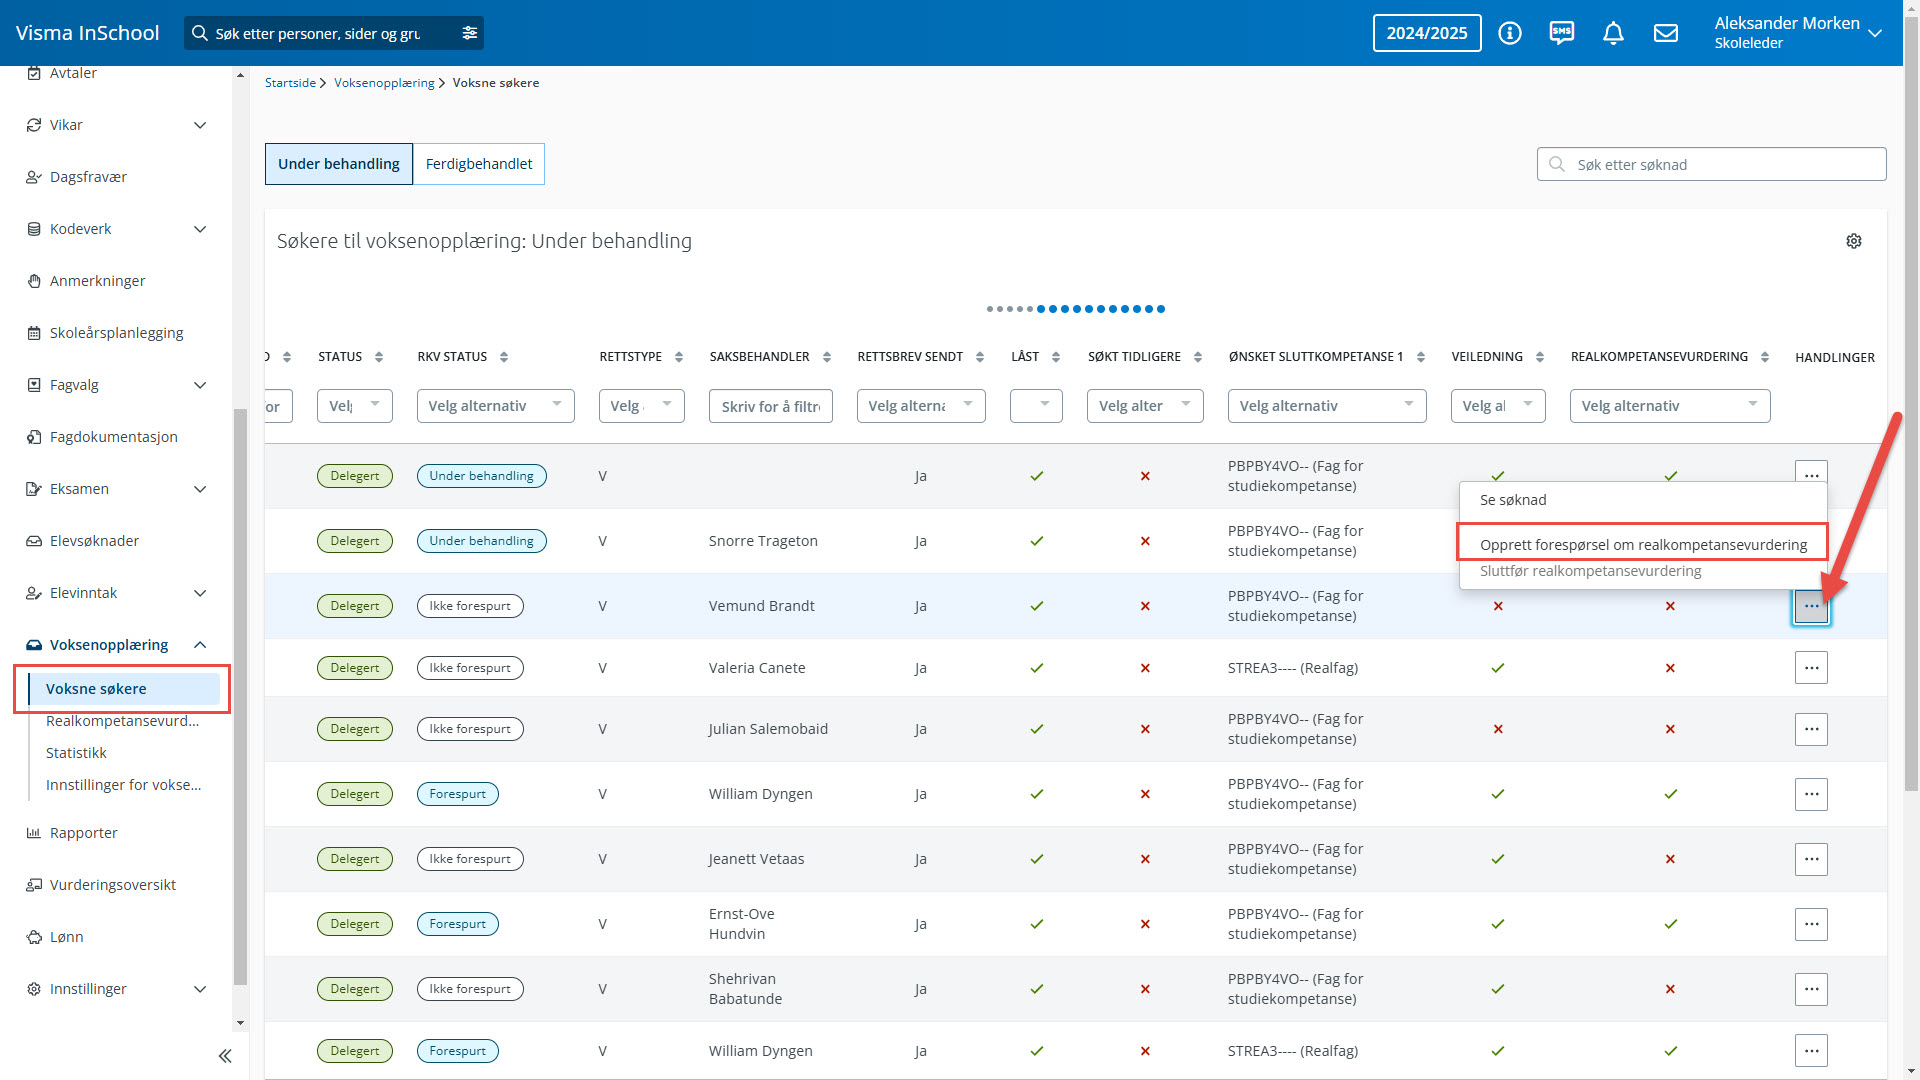Sort by RKV Status column
1920x1080 pixels.
pyautogui.click(x=503, y=357)
